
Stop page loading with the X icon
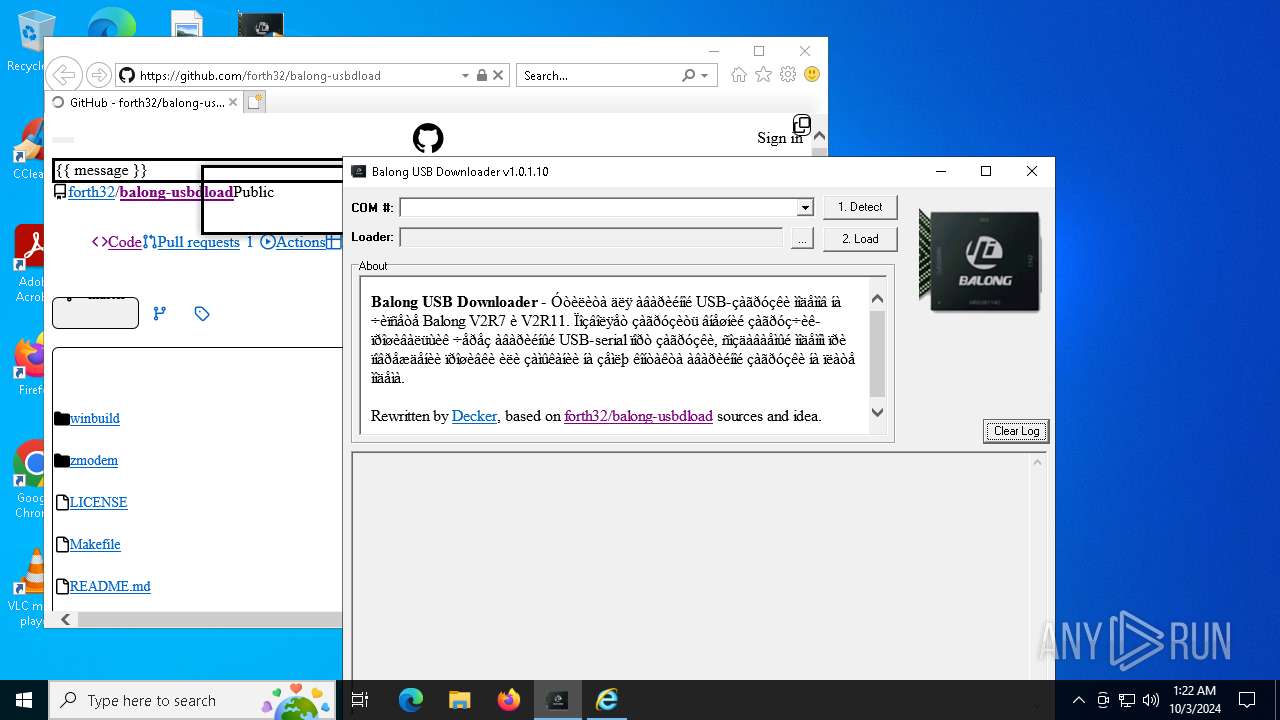click(499, 75)
